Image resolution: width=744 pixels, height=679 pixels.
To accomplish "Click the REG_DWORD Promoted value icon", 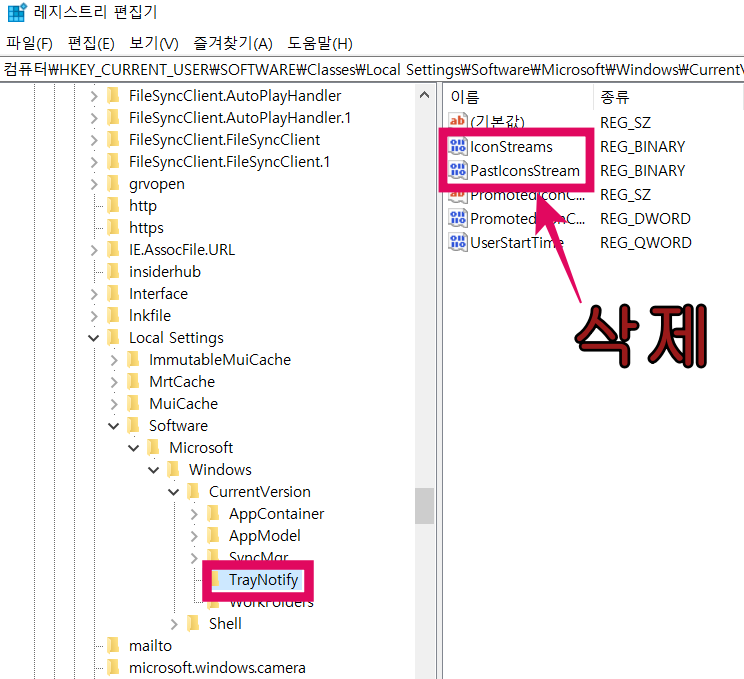I will [458, 219].
